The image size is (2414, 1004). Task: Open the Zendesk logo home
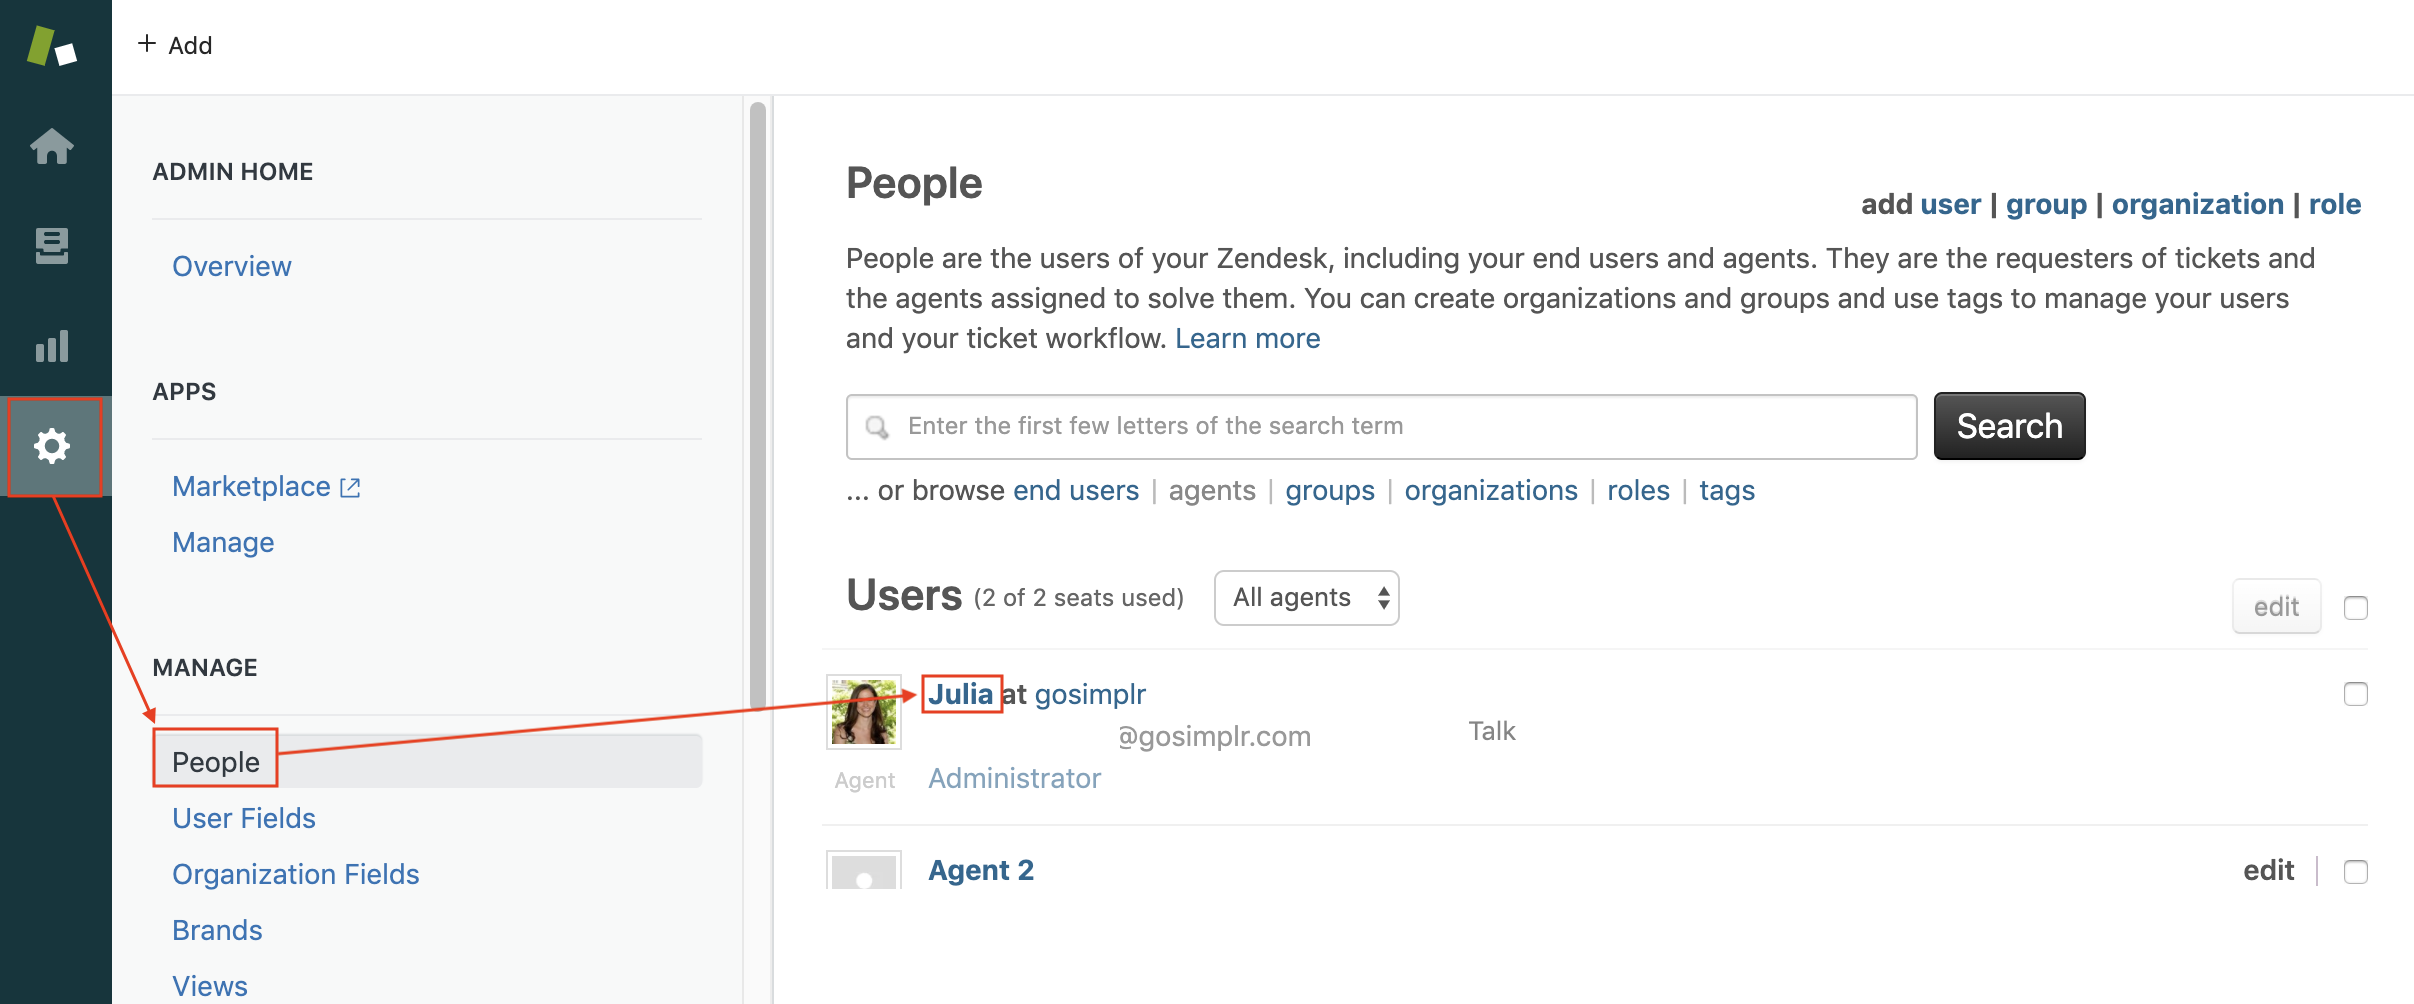pos(52,47)
